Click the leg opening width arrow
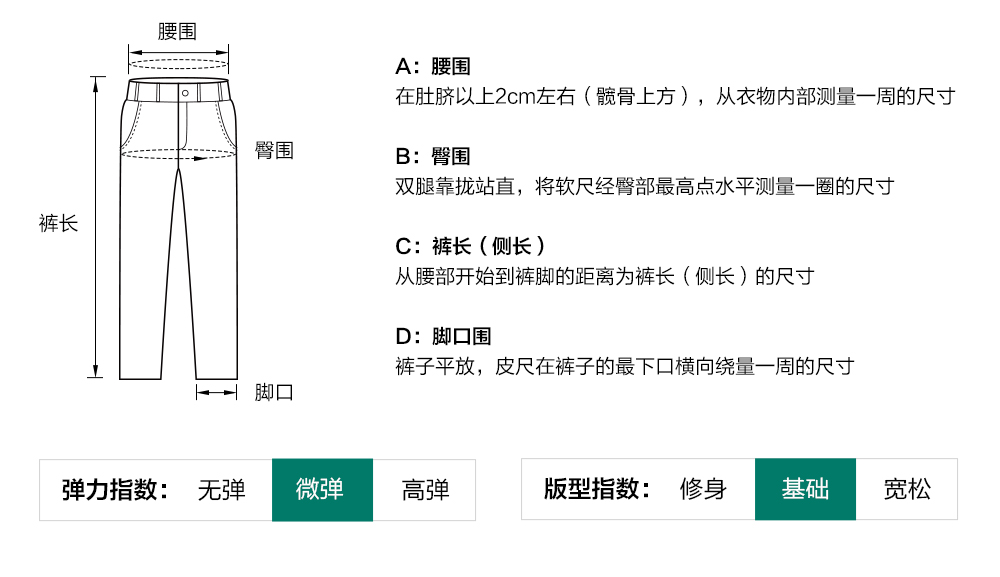This screenshot has height=577, width=1000. pos(217,392)
